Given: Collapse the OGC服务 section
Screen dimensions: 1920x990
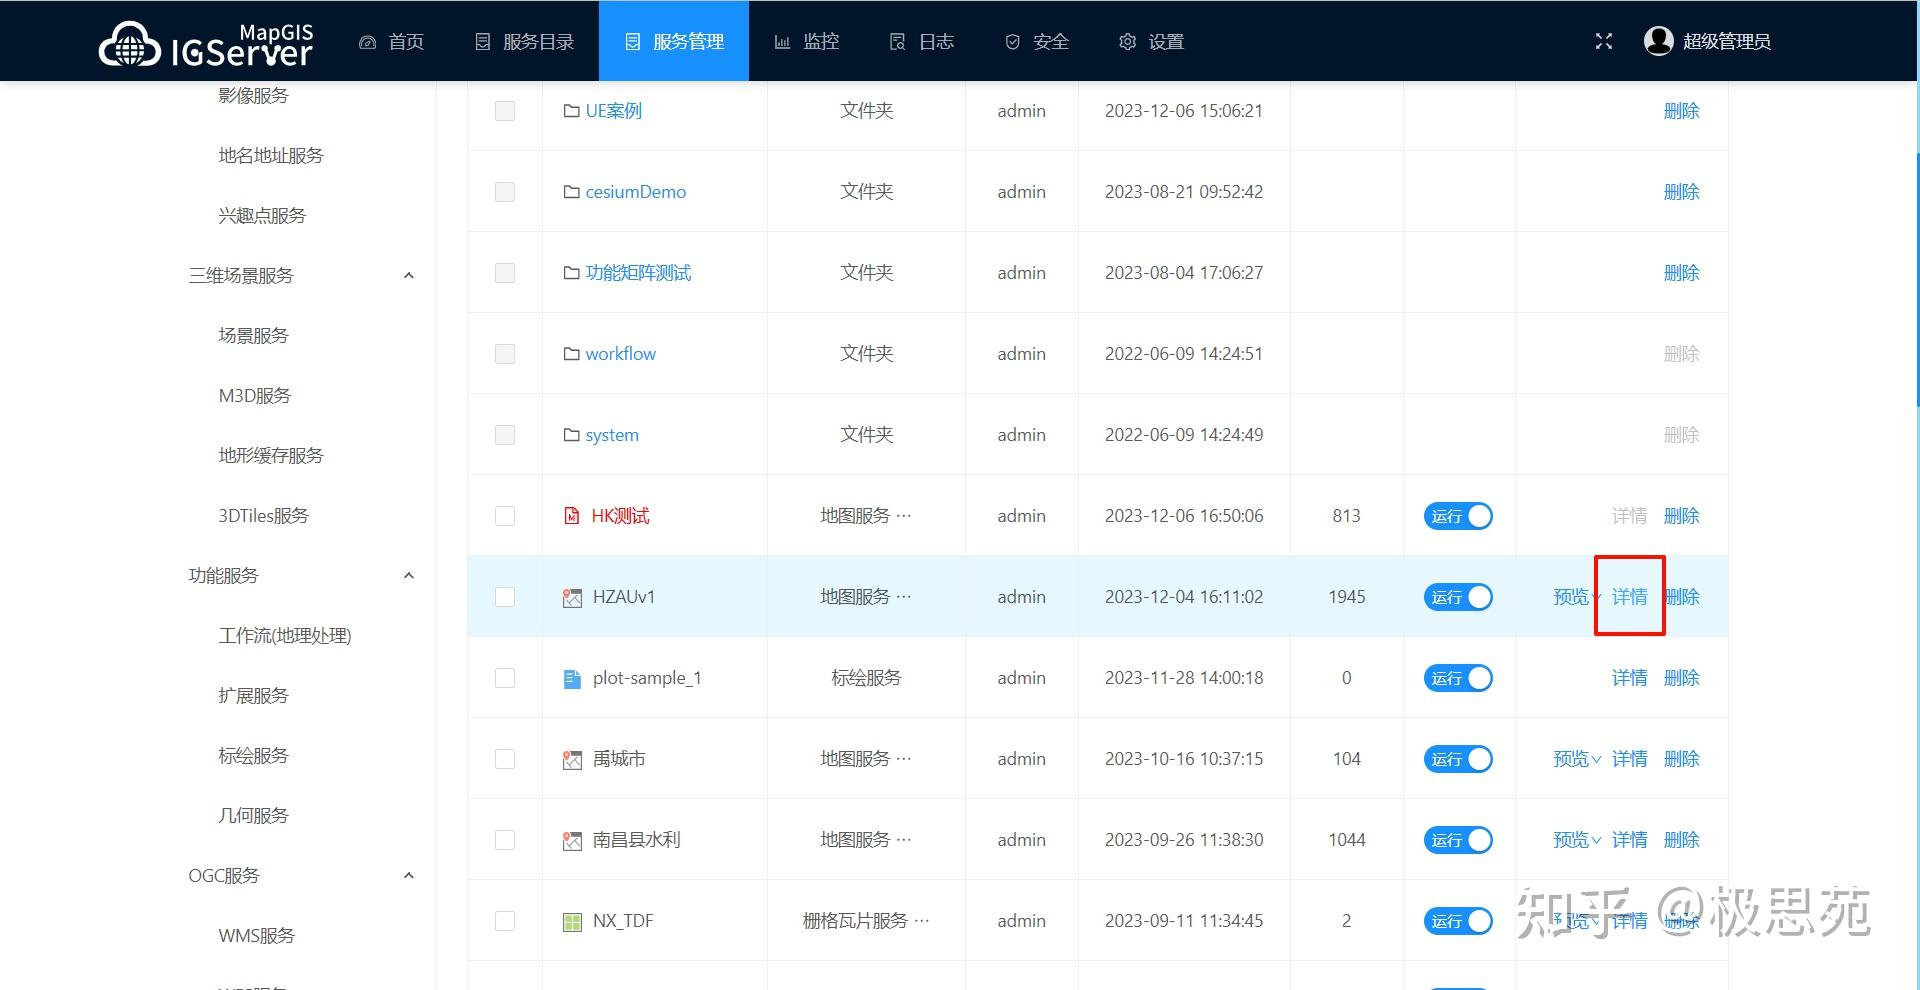Looking at the screenshot, I should (408, 875).
